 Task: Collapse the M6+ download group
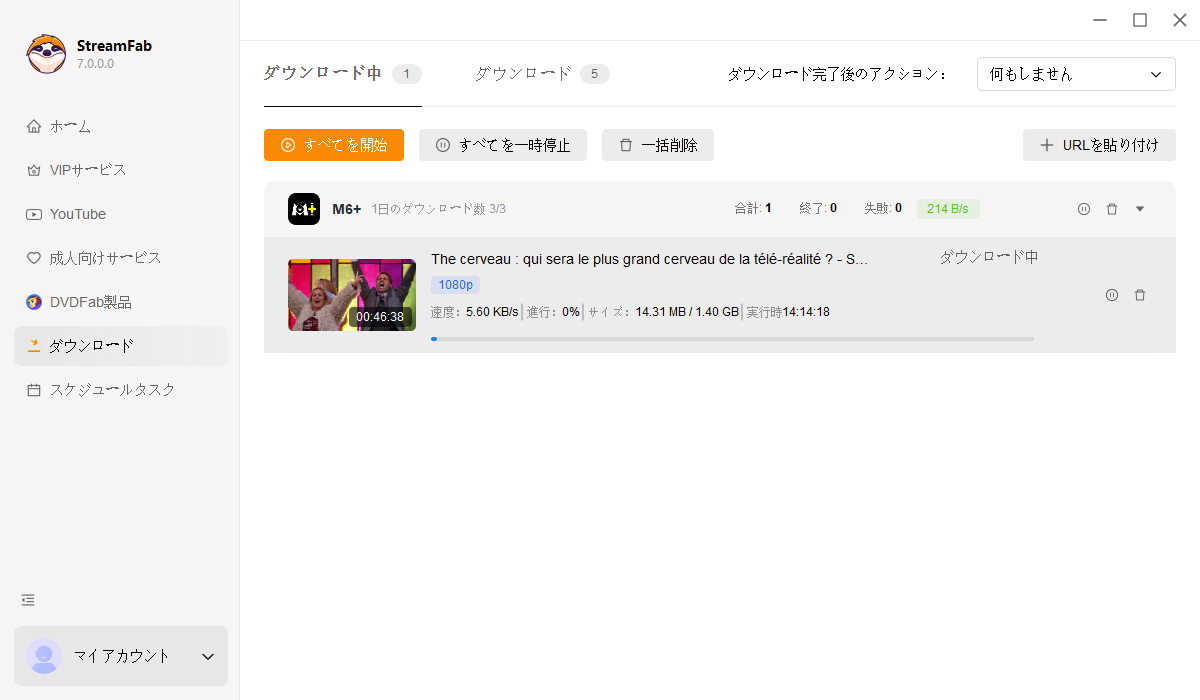(1140, 208)
